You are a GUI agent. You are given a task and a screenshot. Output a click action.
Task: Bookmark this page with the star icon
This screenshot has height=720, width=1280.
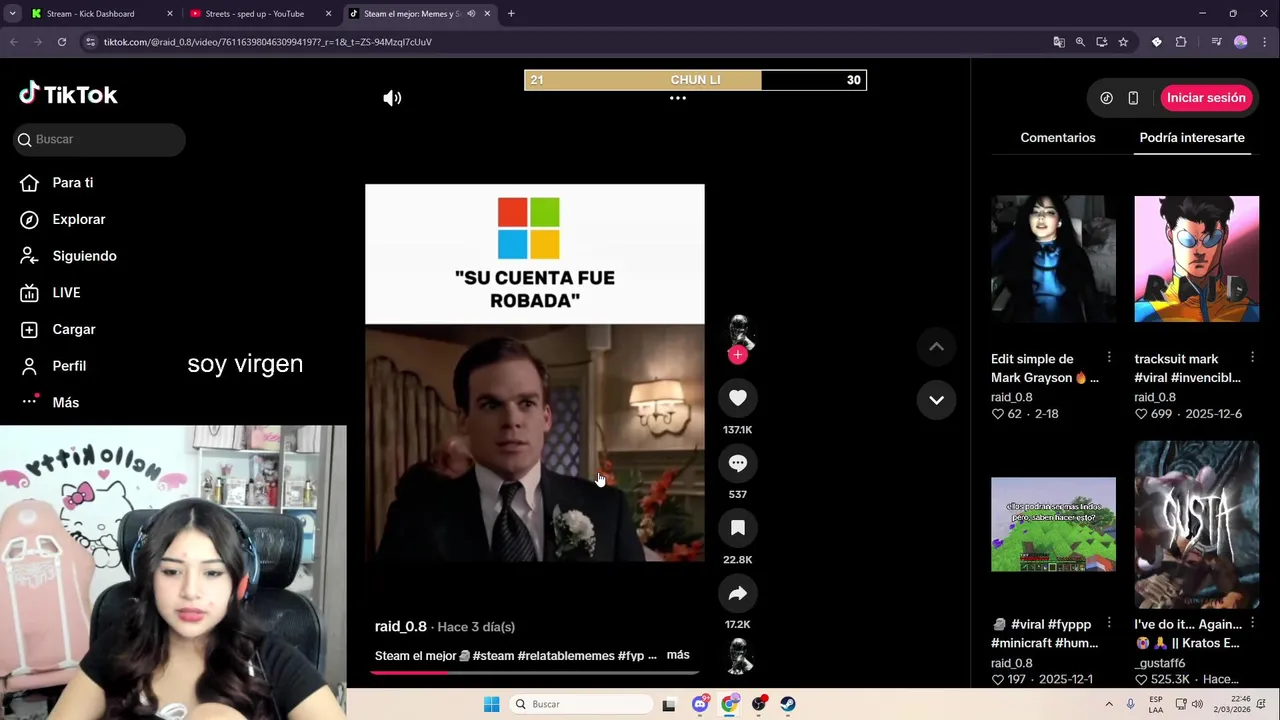pyautogui.click(x=1123, y=42)
